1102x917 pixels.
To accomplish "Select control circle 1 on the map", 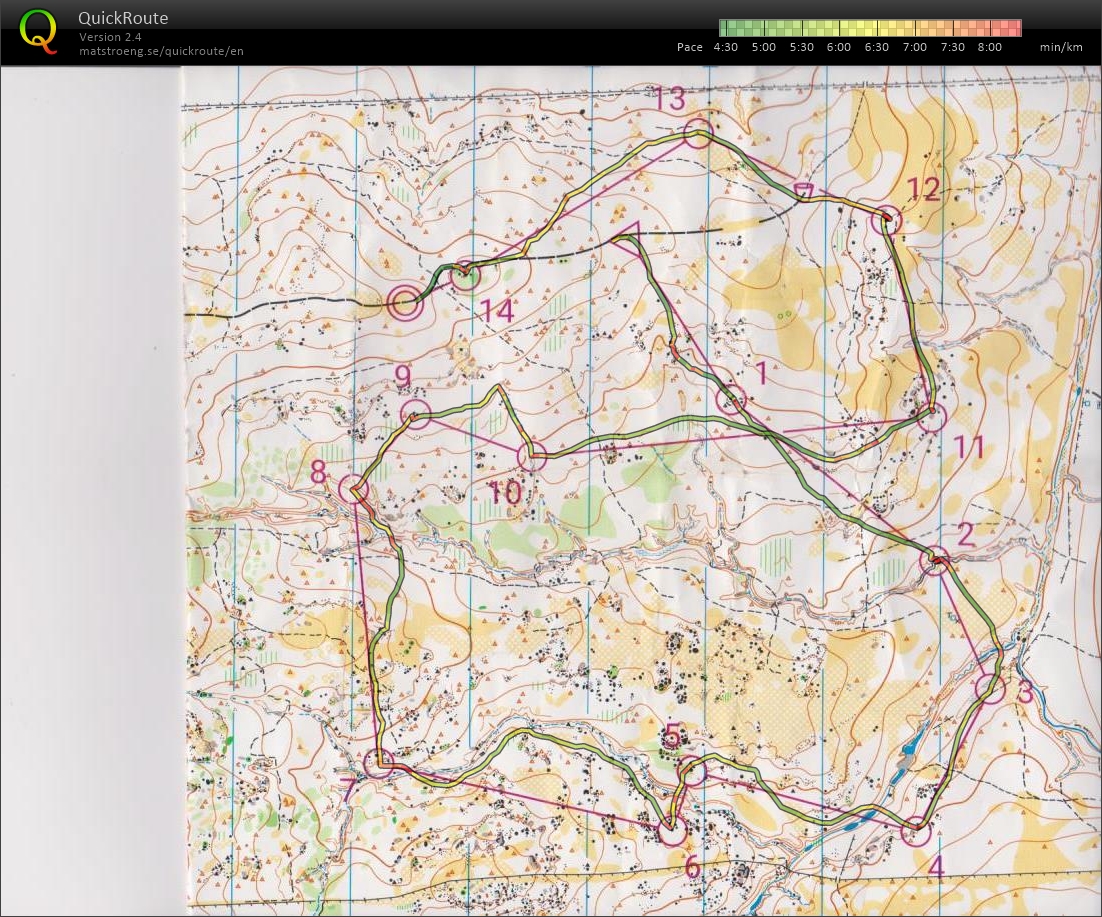I will tap(732, 399).
